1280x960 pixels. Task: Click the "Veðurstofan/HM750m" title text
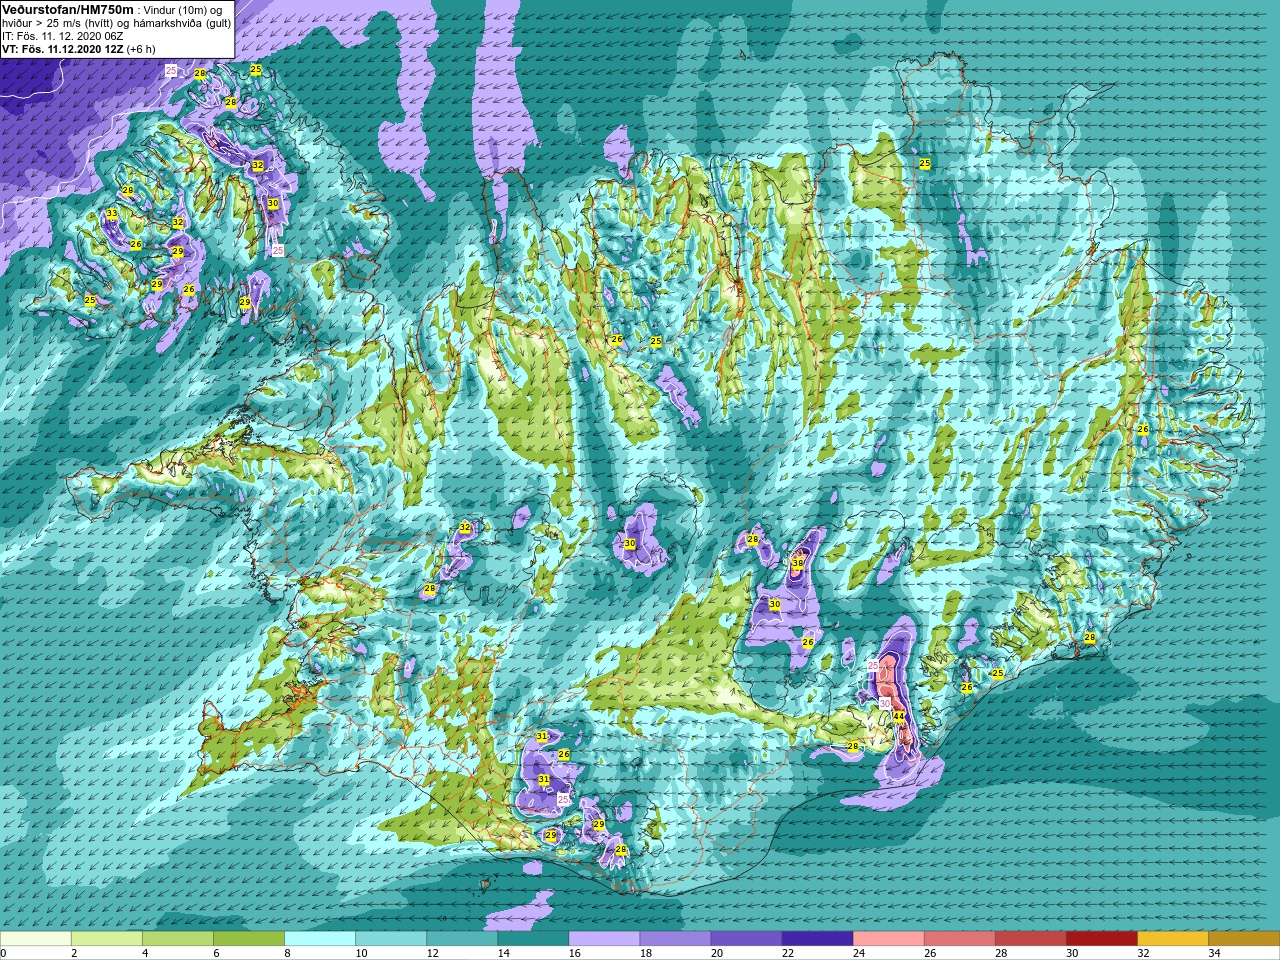point(67,9)
